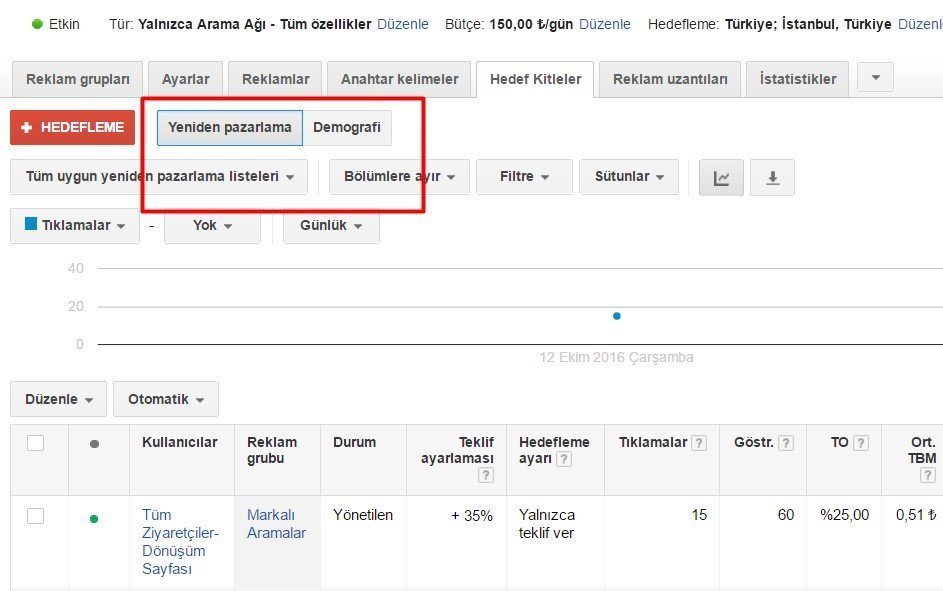Switch to the Anahtar kelimeler tab
Screen dimensions: 943x591
tap(399, 79)
